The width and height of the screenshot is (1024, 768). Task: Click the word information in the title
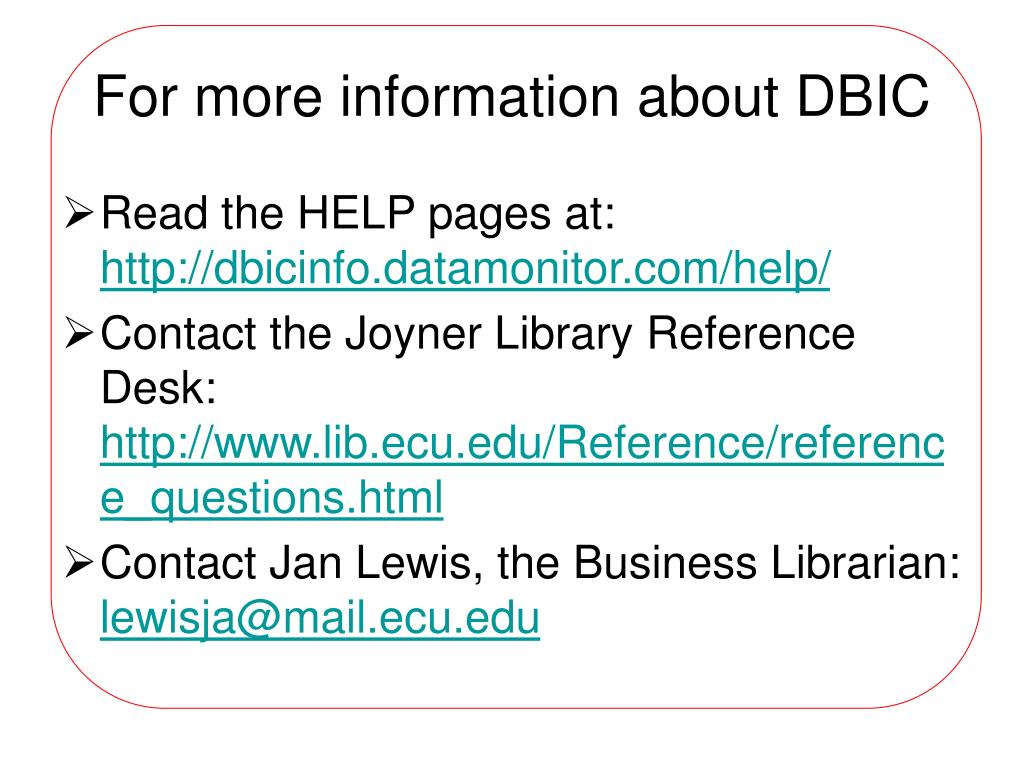click(479, 97)
